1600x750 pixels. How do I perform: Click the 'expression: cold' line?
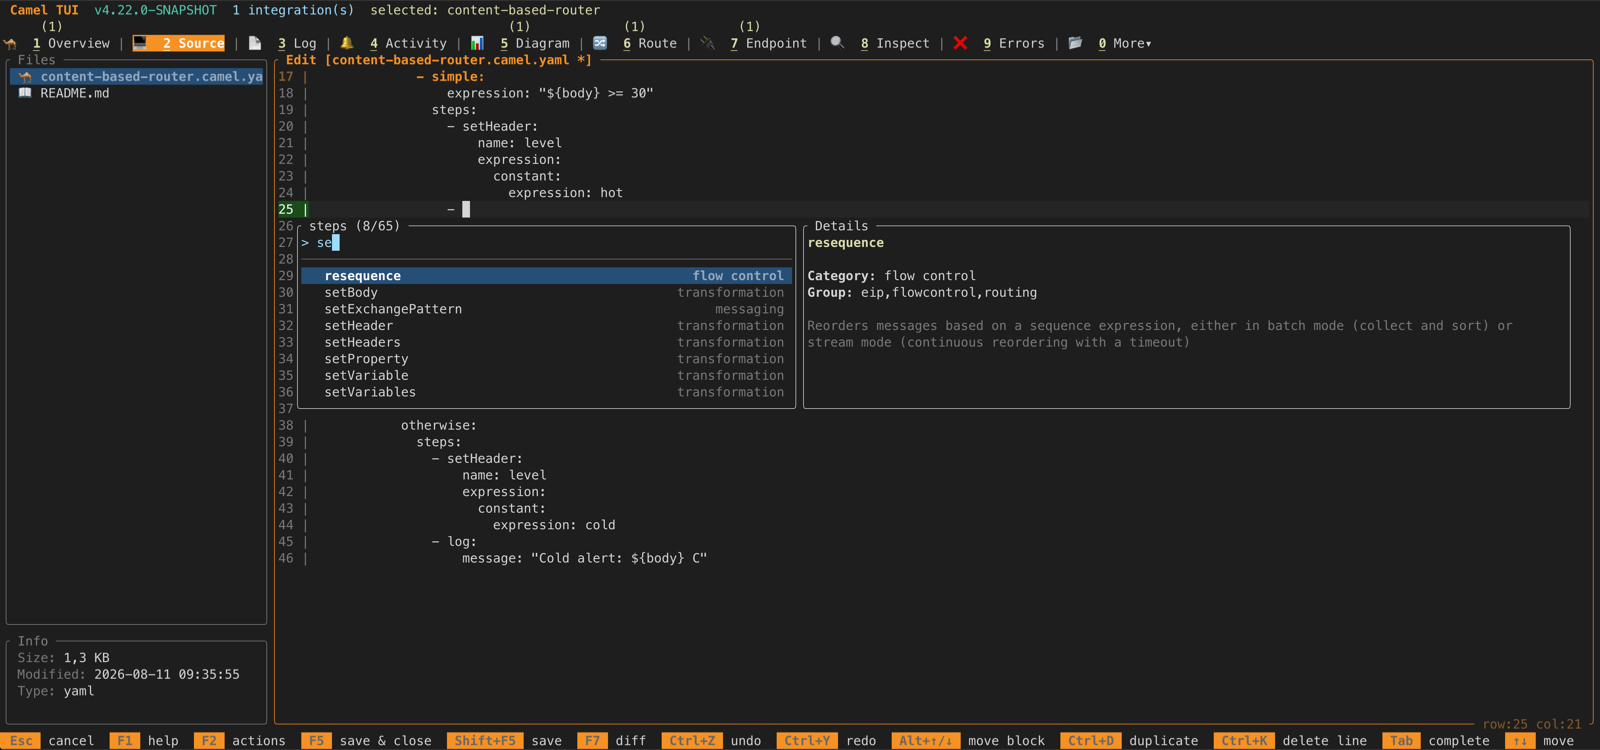click(554, 525)
